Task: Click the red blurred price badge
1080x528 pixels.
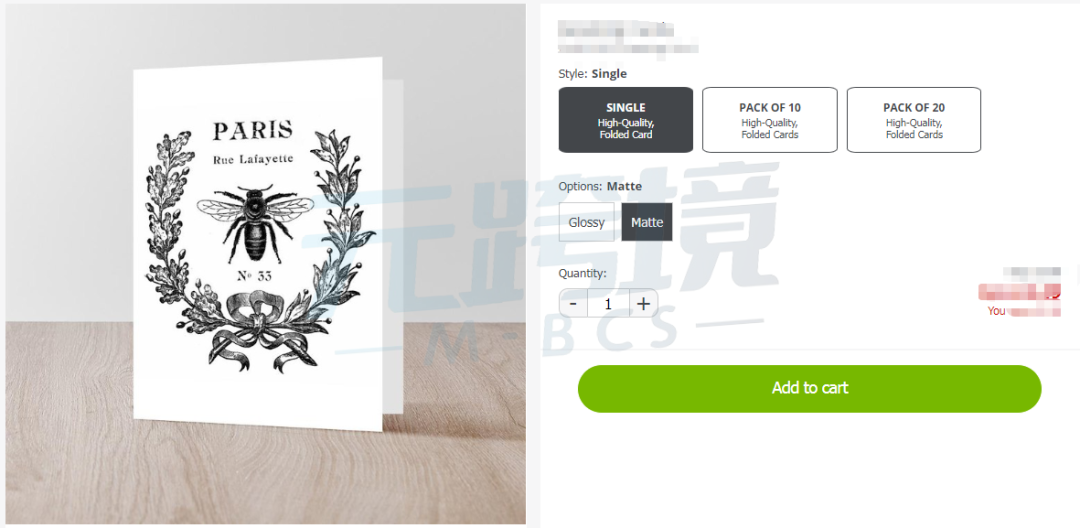Action: (x=1019, y=291)
